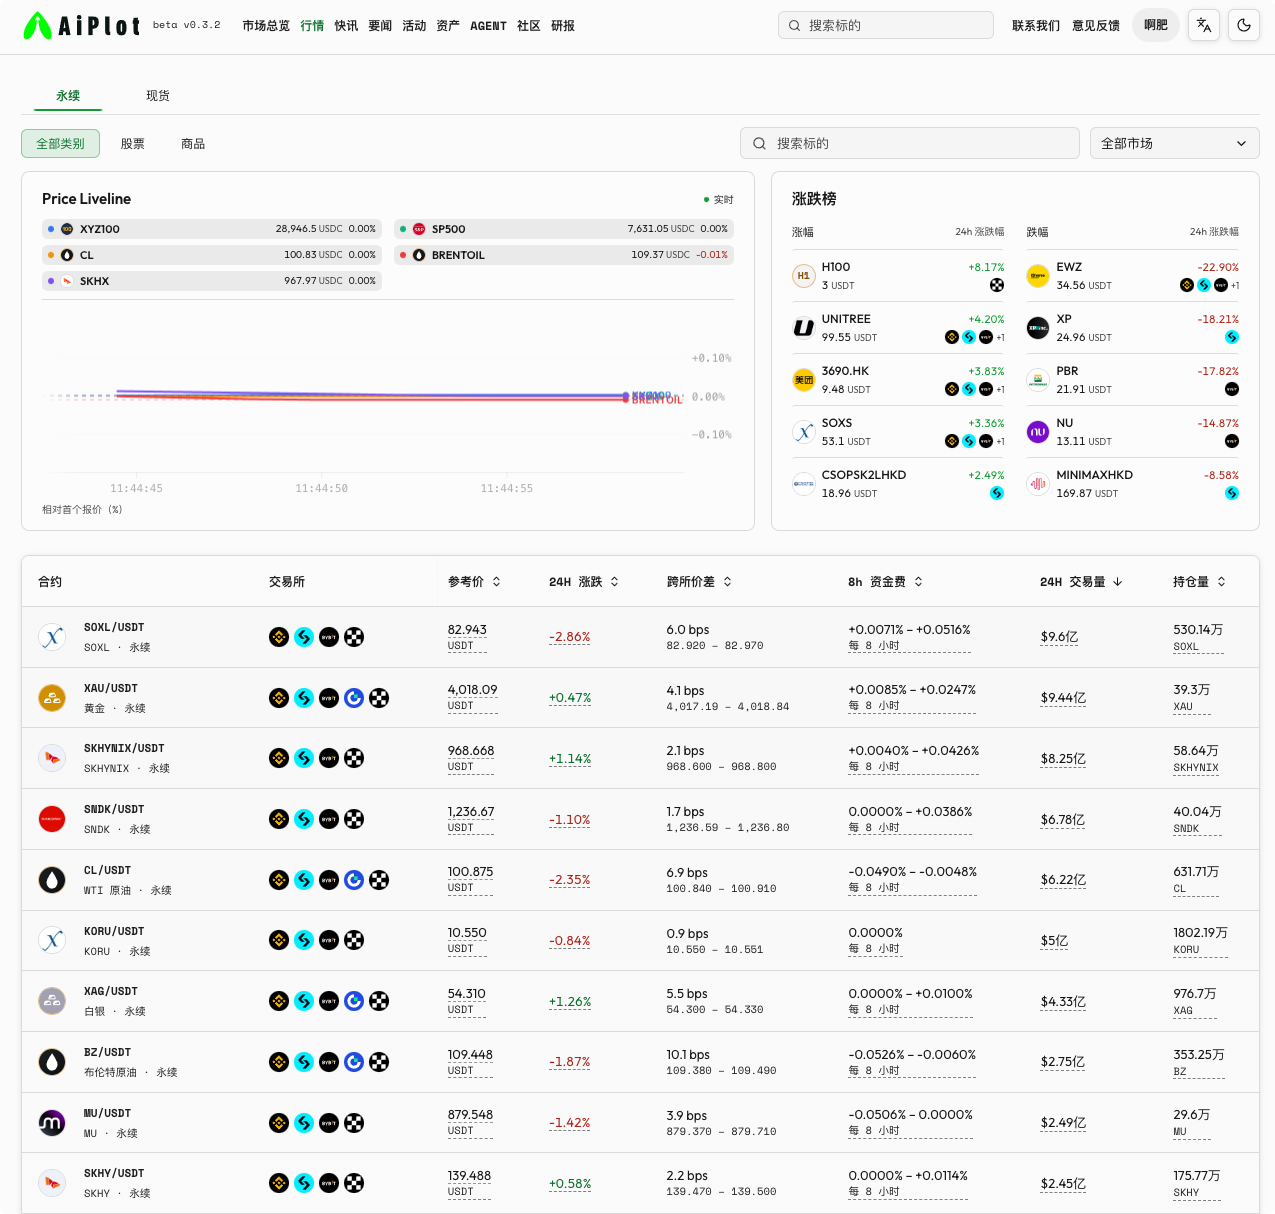Toggle SP500 series in Price Liveline legend

564,229
